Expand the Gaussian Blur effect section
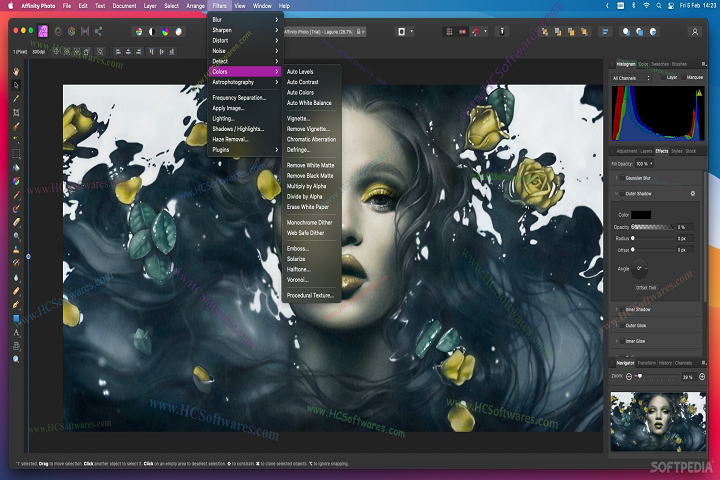The height and width of the screenshot is (480, 720). tap(616, 178)
